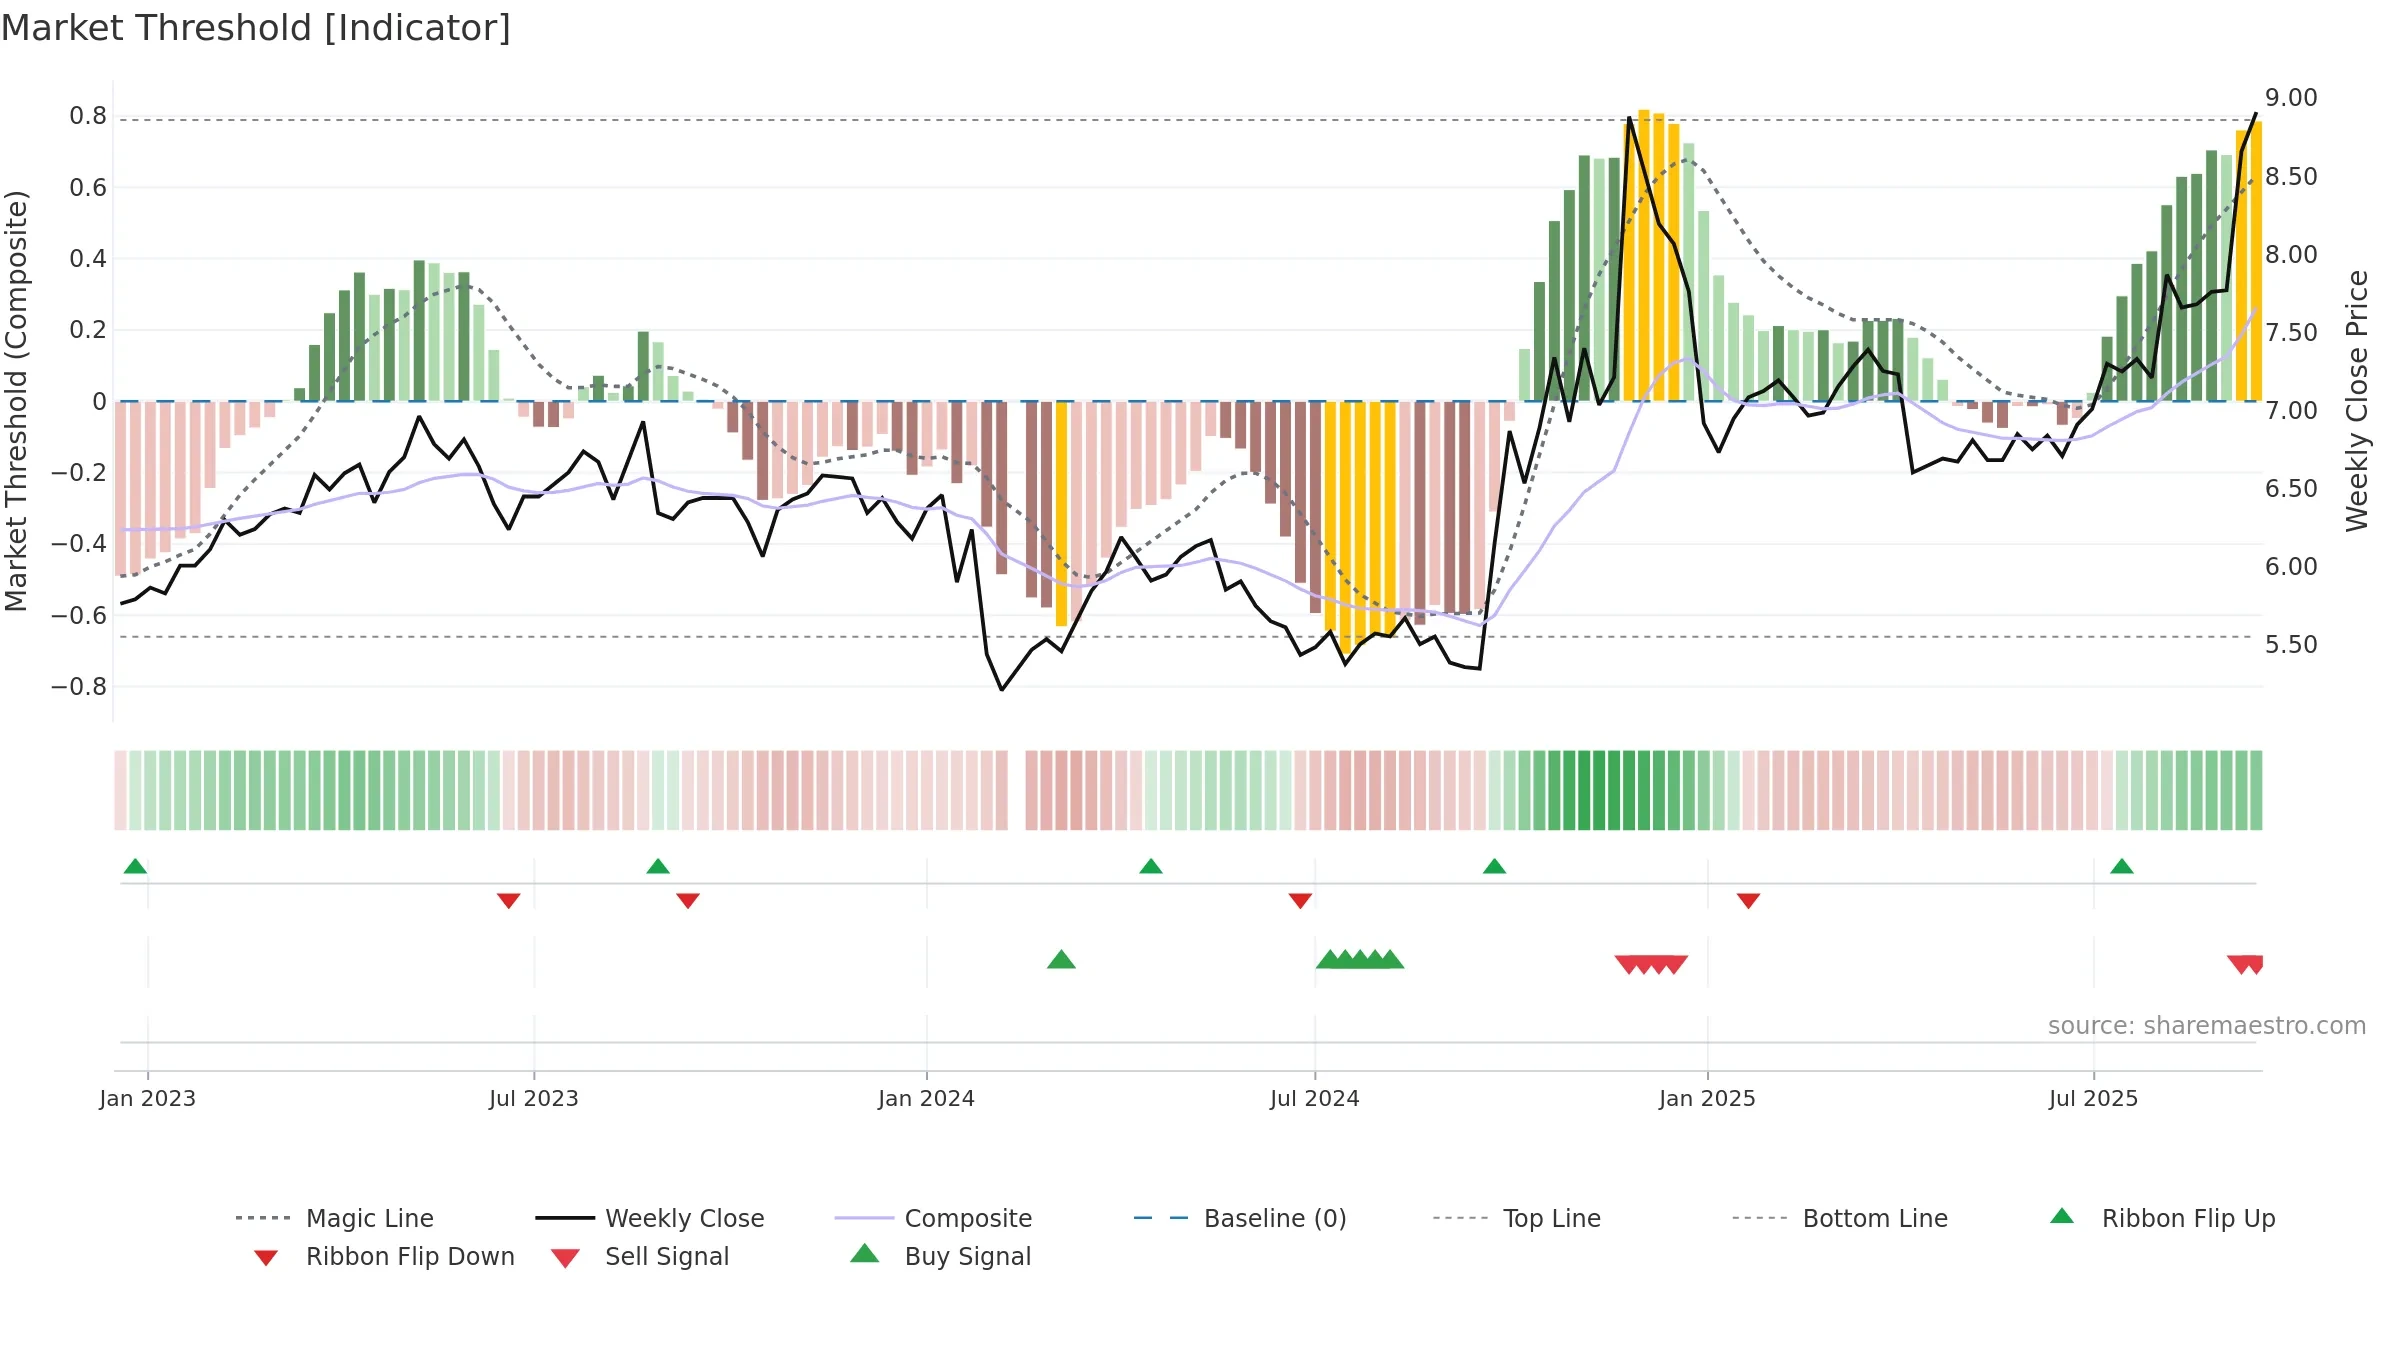The image size is (2400, 1350).
Task: Toggle the Top Line legend entry
Action: point(1516,1218)
